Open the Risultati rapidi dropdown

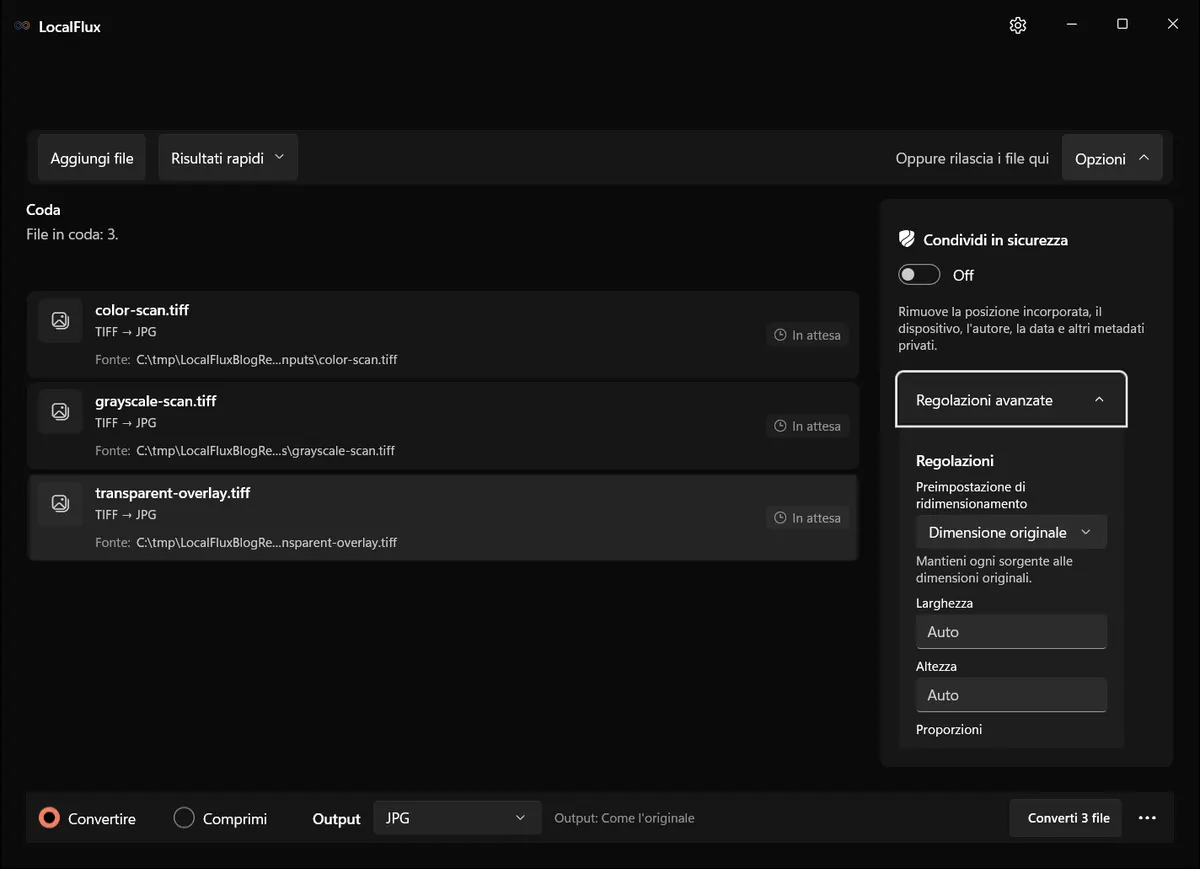pos(228,158)
